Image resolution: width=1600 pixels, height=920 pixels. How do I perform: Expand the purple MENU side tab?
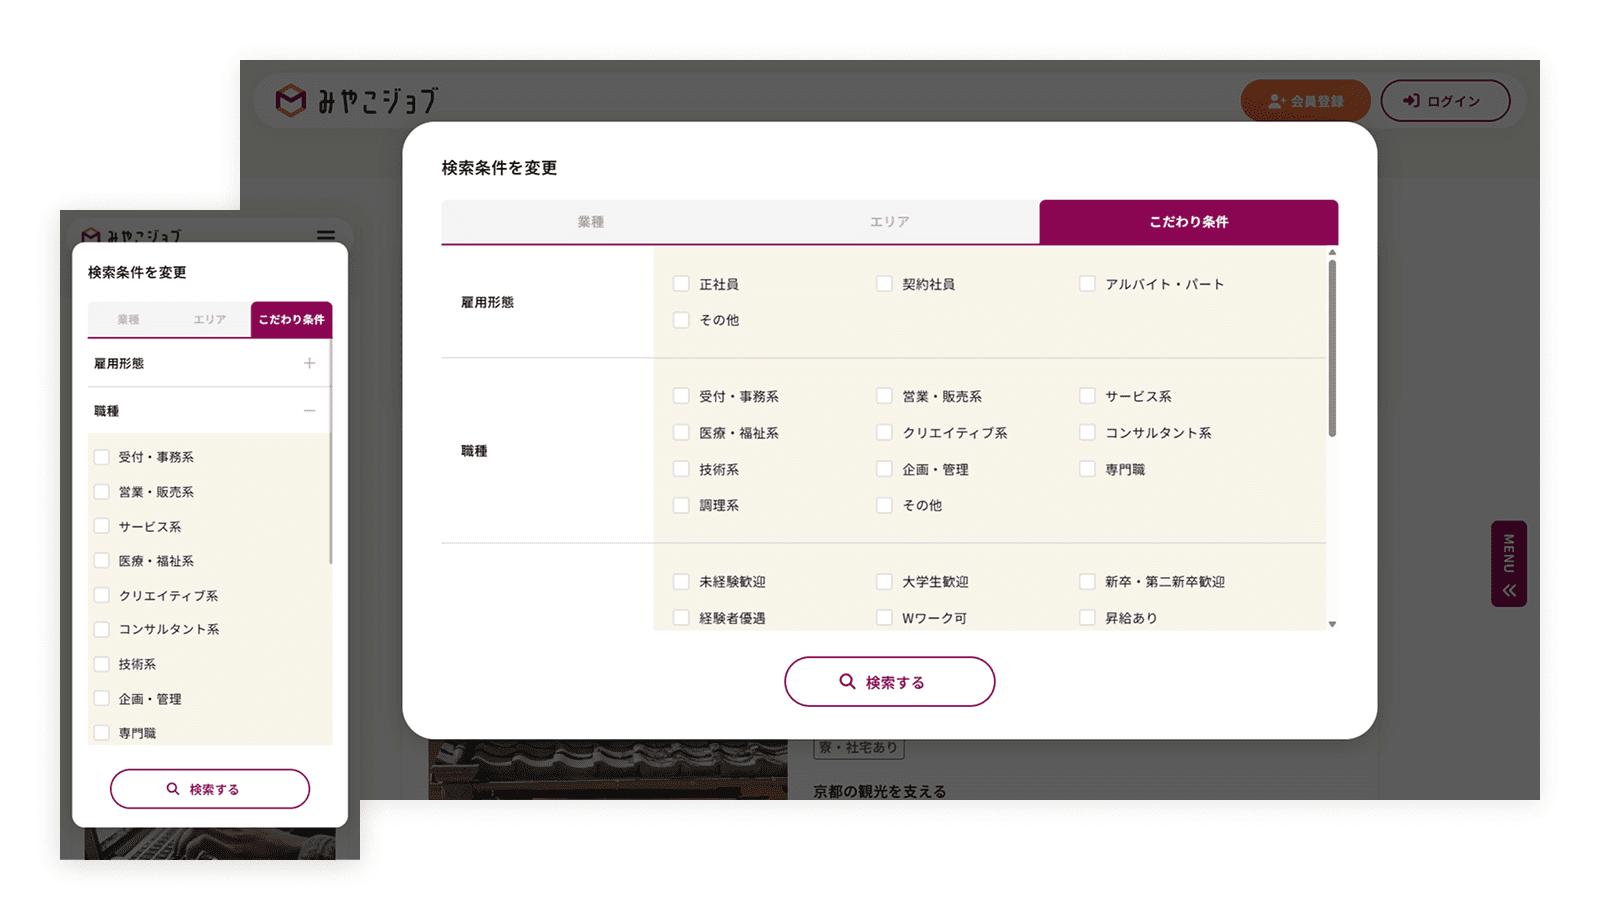tap(1508, 563)
